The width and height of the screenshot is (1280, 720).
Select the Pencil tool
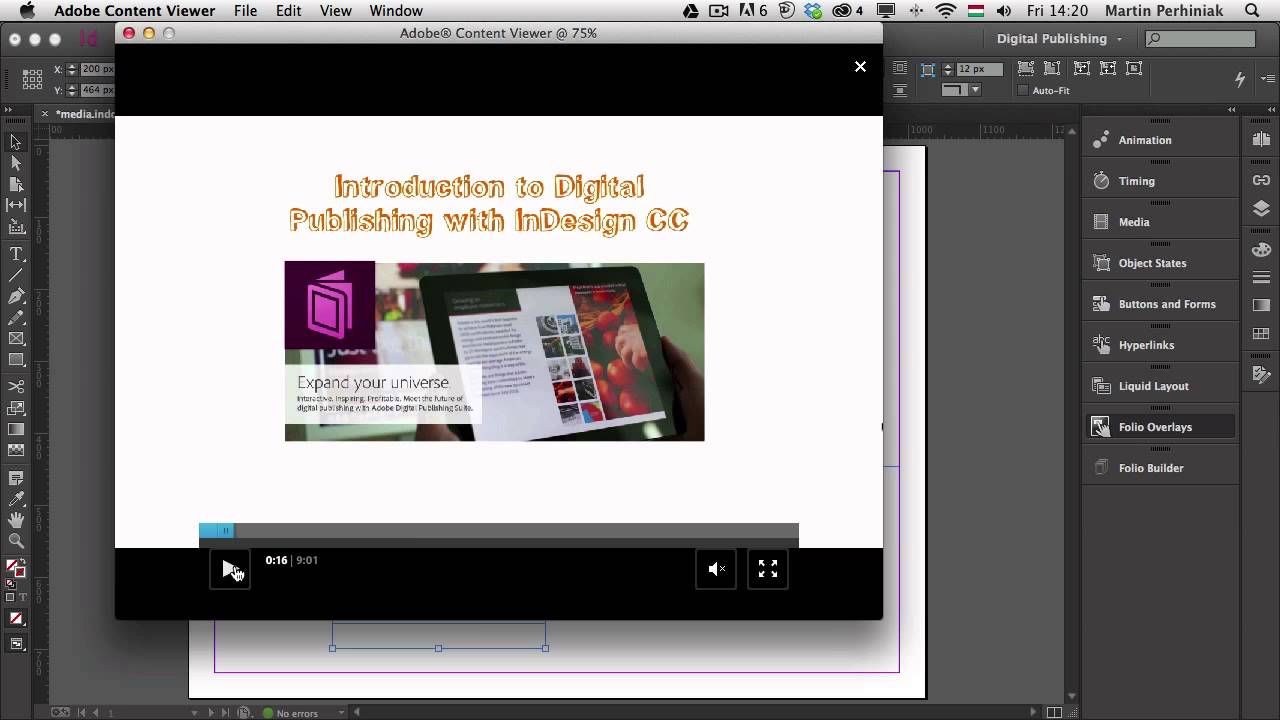(16, 317)
